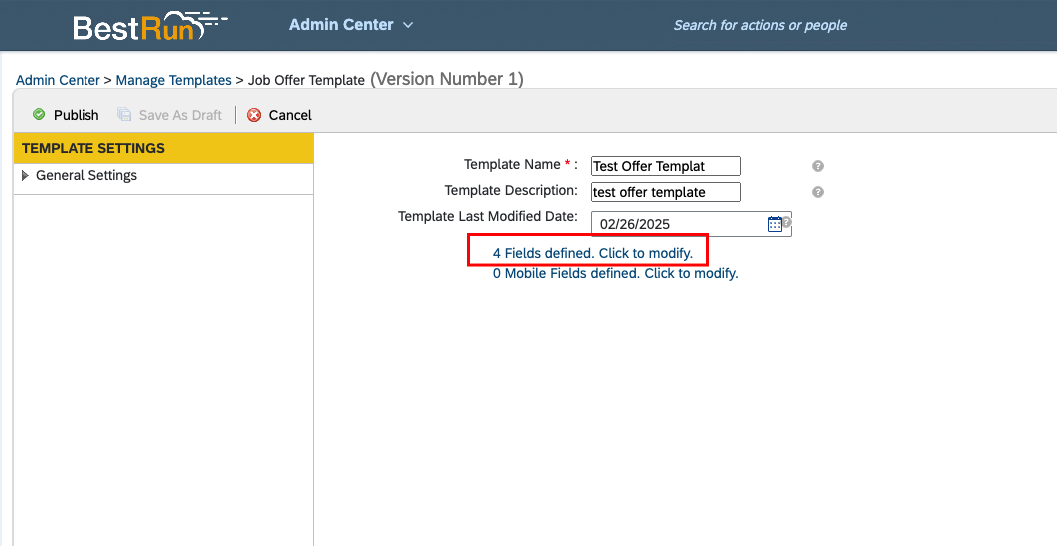The width and height of the screenshot is (1057, 546).
Task: Expand General Settings disclosure triangle
Action: click(x=26, y=176)
